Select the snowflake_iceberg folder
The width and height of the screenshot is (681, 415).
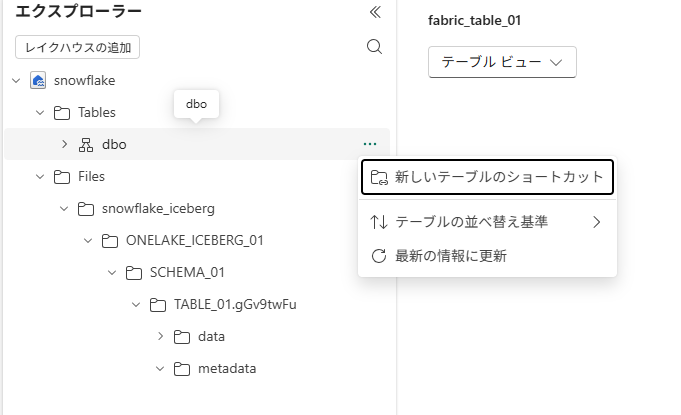158,208
